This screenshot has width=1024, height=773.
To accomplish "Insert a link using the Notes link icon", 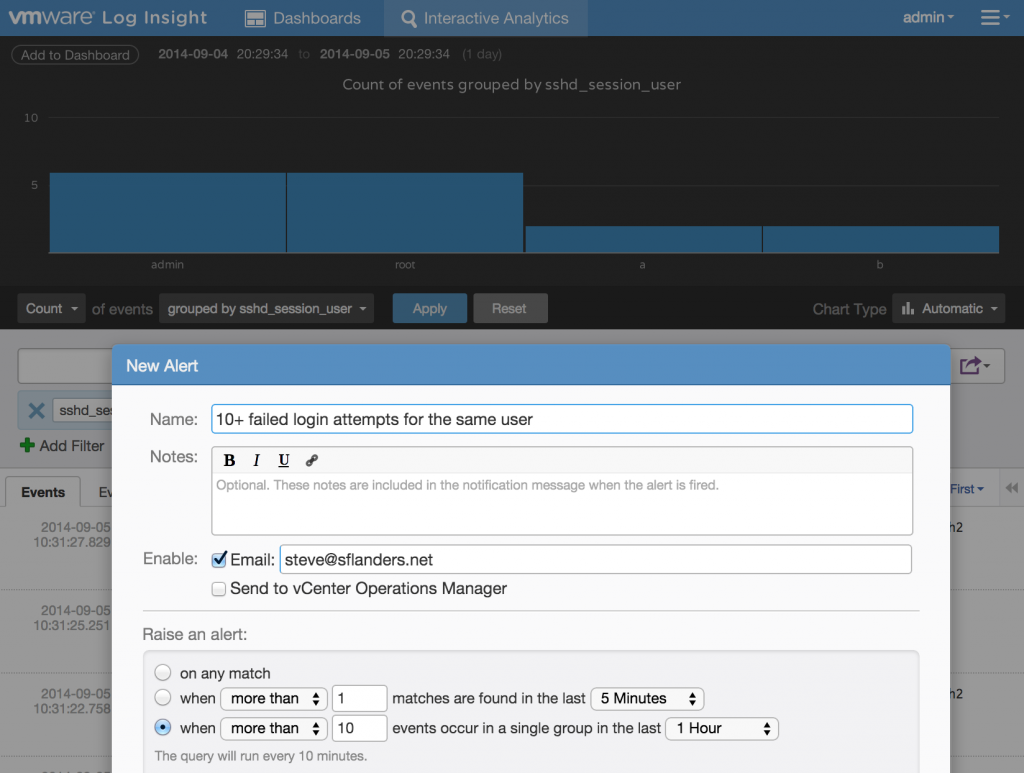I will [311, 460].
